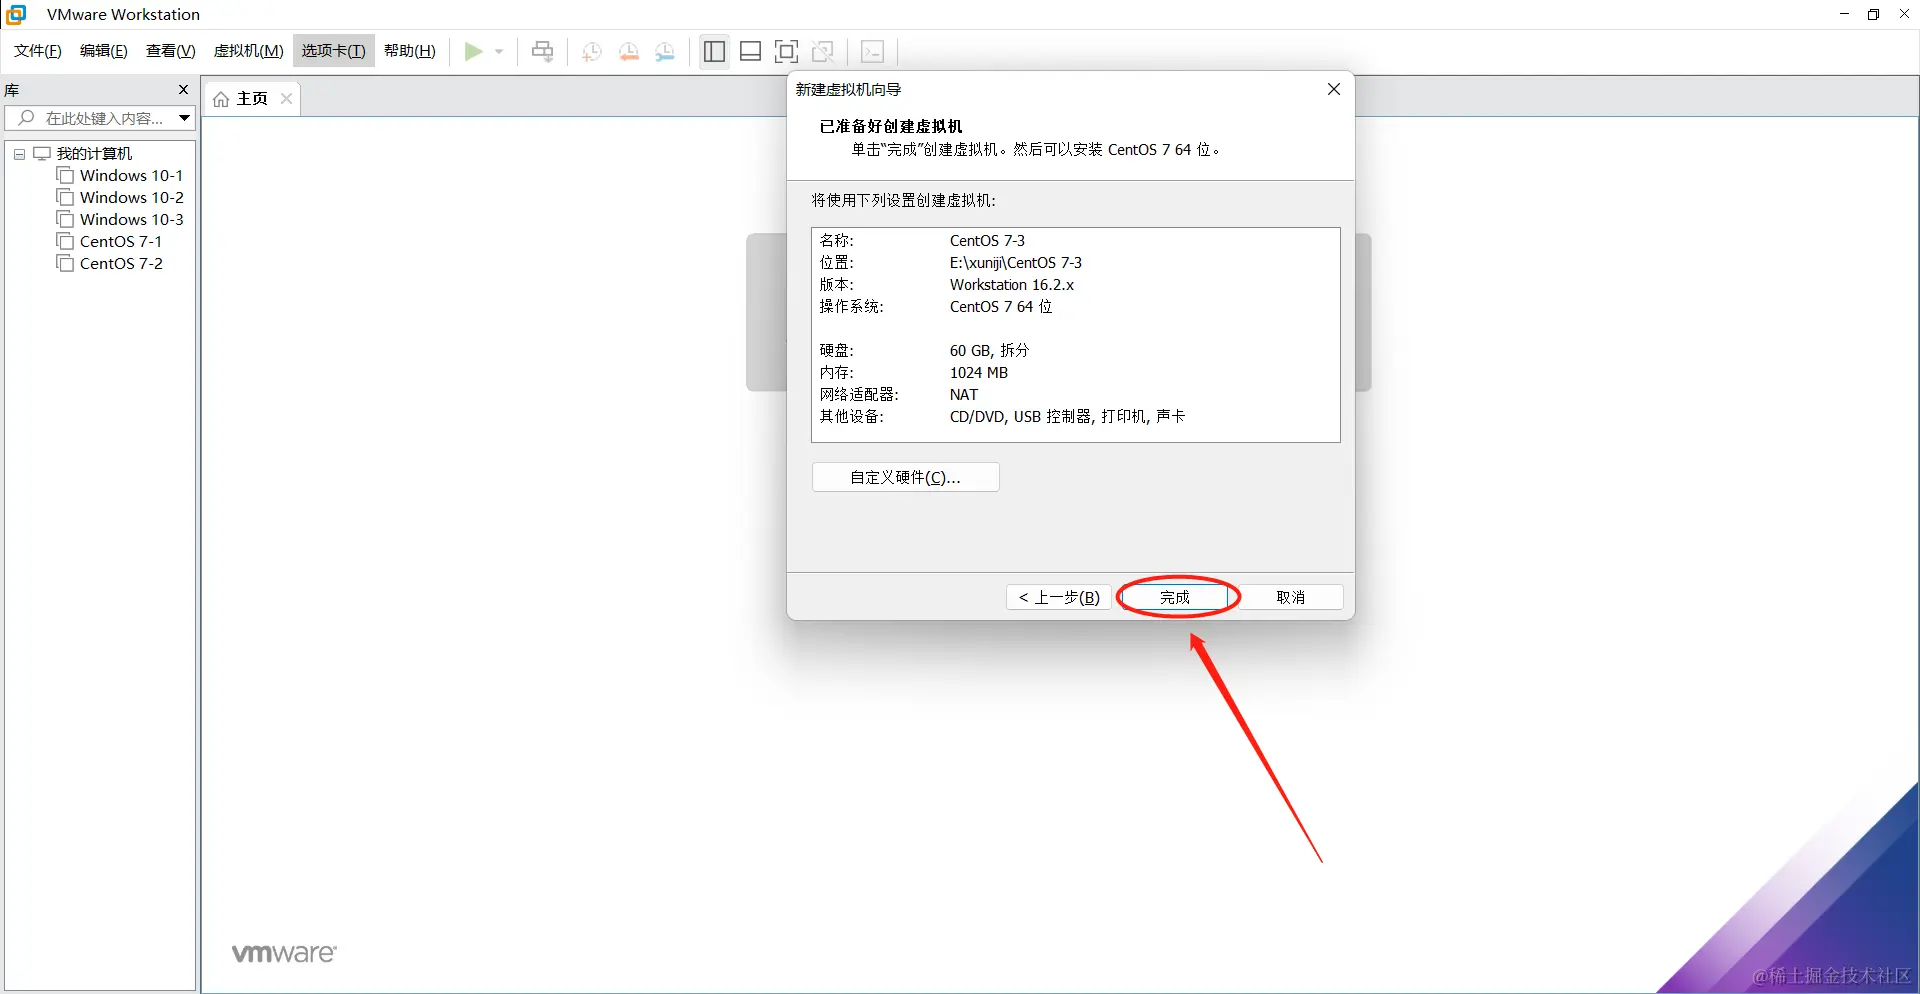Click the E:\xunji\CentOS 7-3 location value

point(1016,262)
